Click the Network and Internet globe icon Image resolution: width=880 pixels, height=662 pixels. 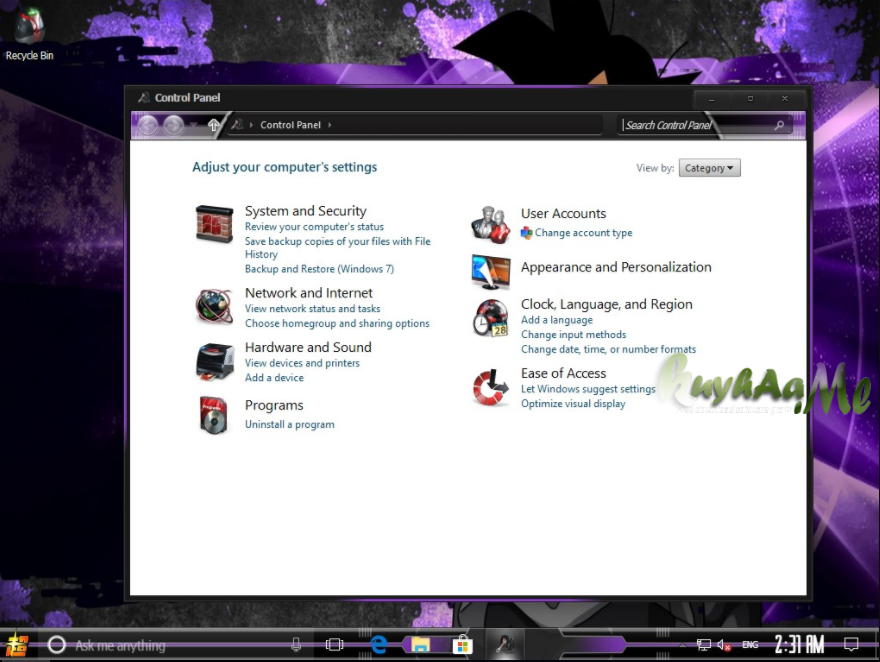[x=214, y=306]
